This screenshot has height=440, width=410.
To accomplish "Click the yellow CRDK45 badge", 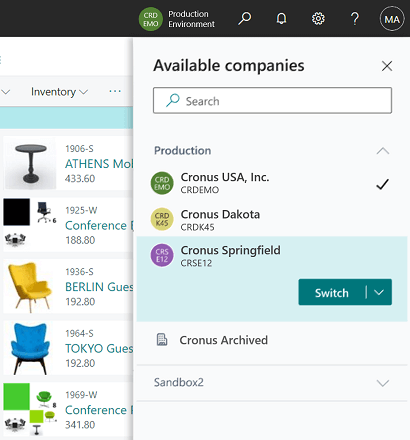I will coord(162,219).
